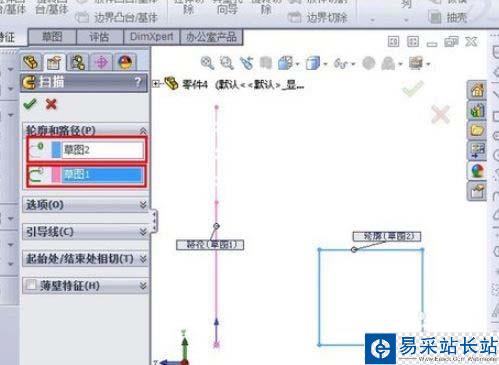Image resolution: width=499 pixels, height=365 pixels.
Task: Open SolidWorks Resources home task pane icon
Action: point(477,90)
